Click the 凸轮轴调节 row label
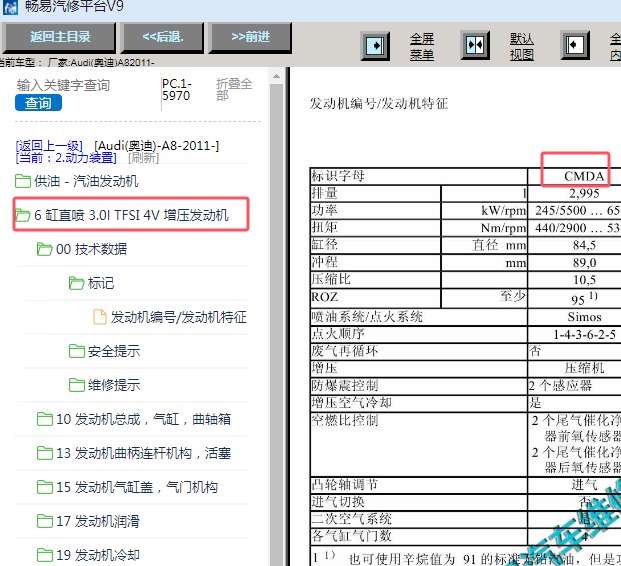 point(345,484)
